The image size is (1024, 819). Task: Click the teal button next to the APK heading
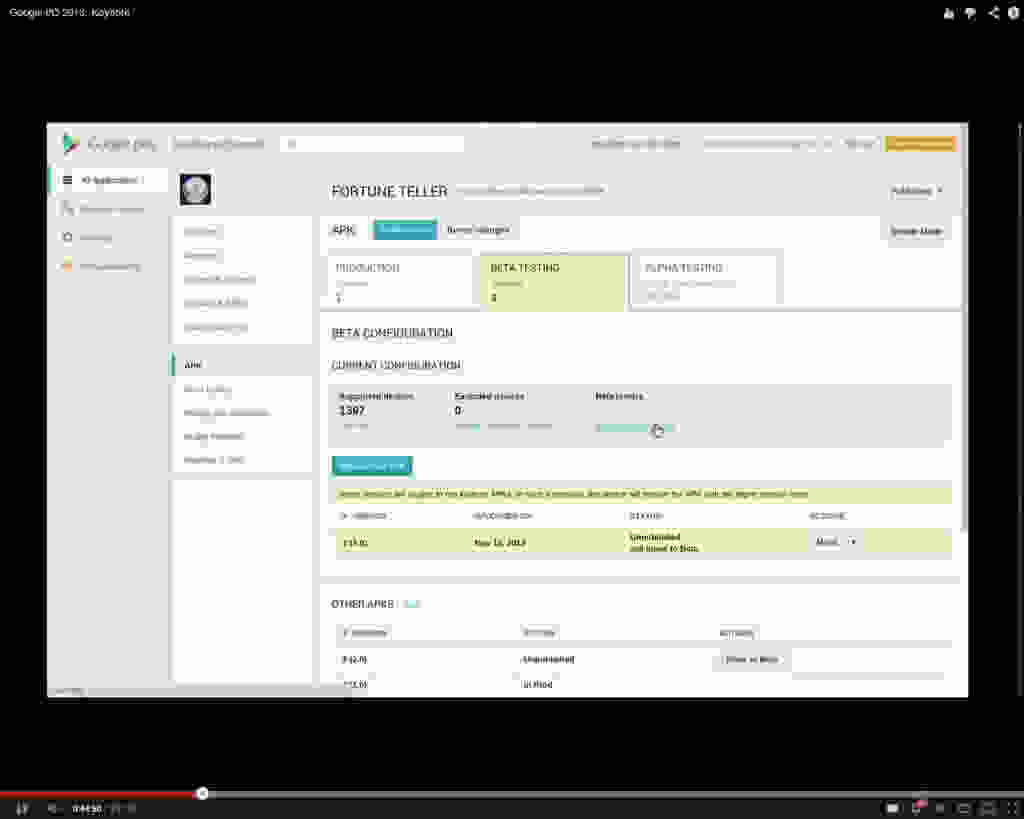point(405,229)
